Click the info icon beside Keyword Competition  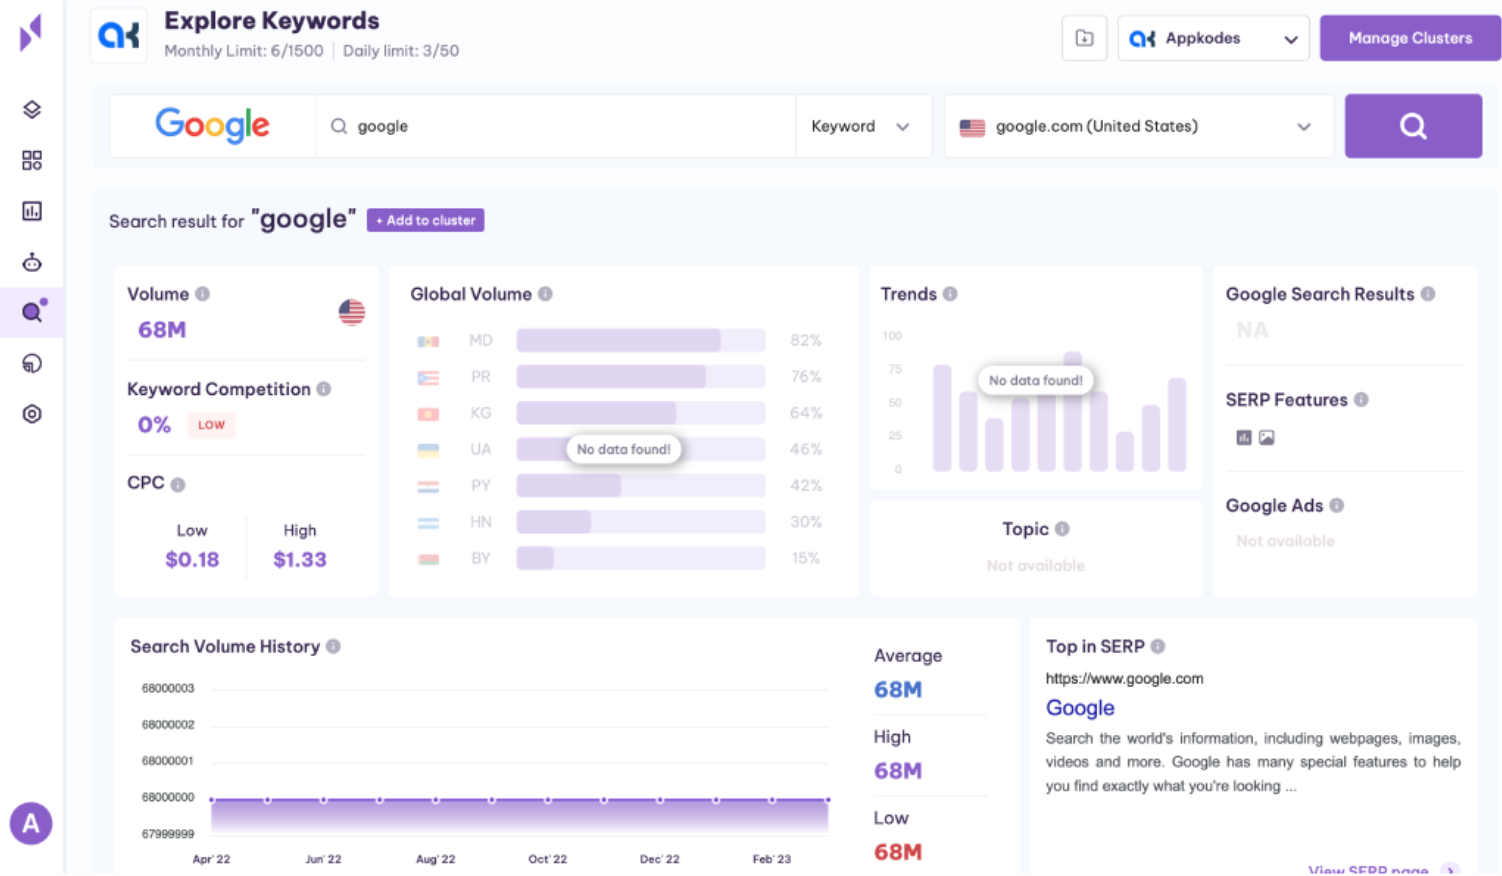pyautogui.click(x=324, y=389)
